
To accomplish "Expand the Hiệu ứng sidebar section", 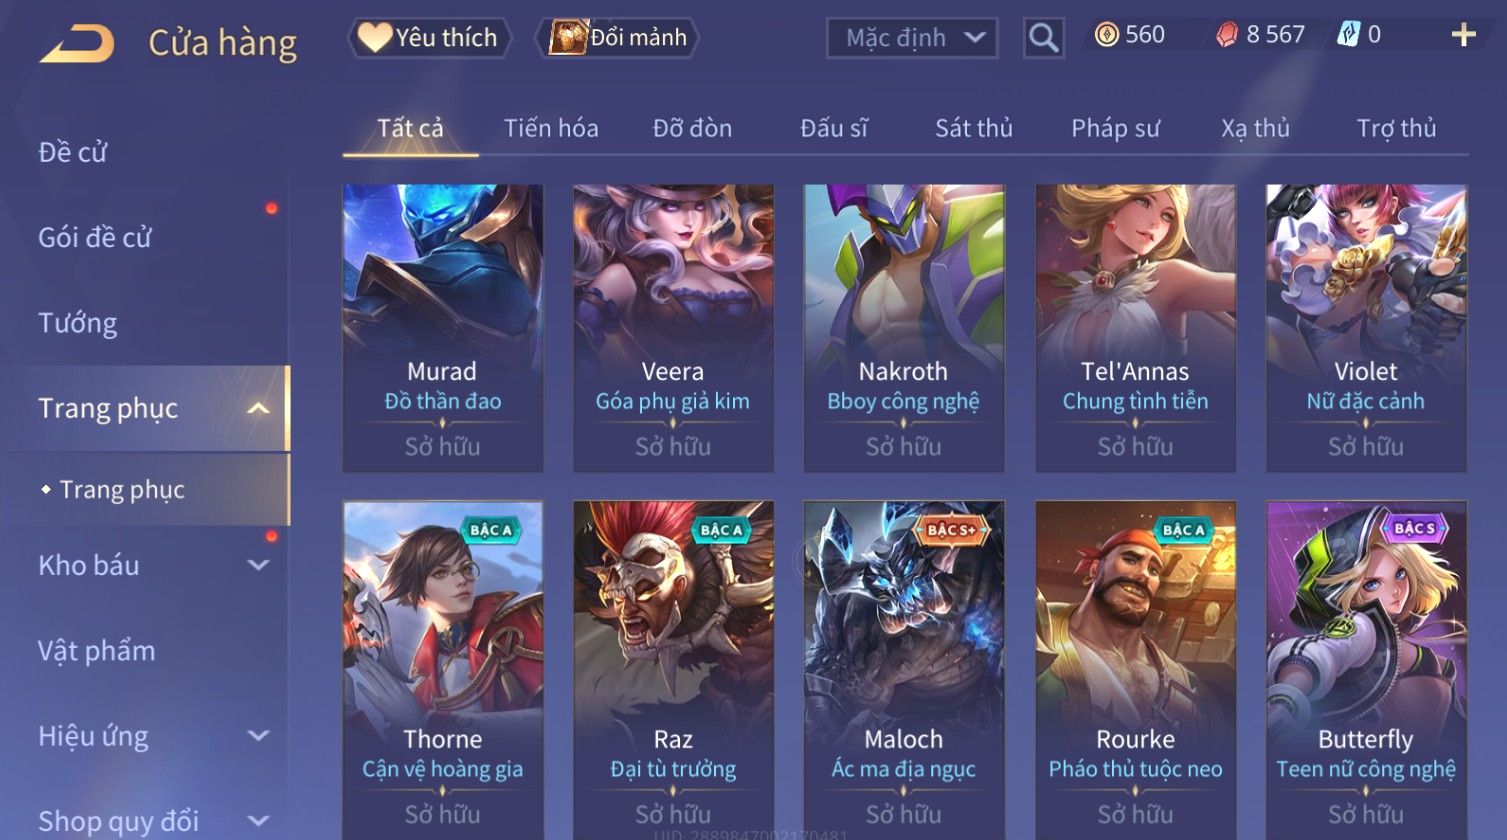I will click(x=258, y=736).
